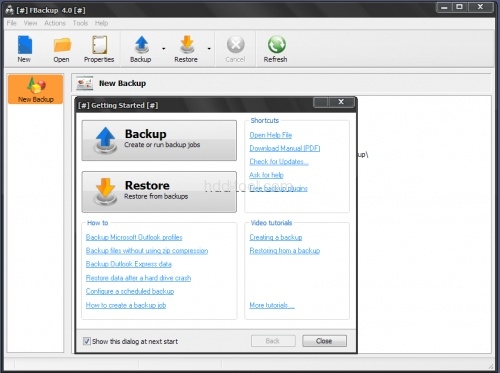Refresh the job list with the Refresh icon
The height and width of the screenshot is (373, 500).
coord(276,45)
